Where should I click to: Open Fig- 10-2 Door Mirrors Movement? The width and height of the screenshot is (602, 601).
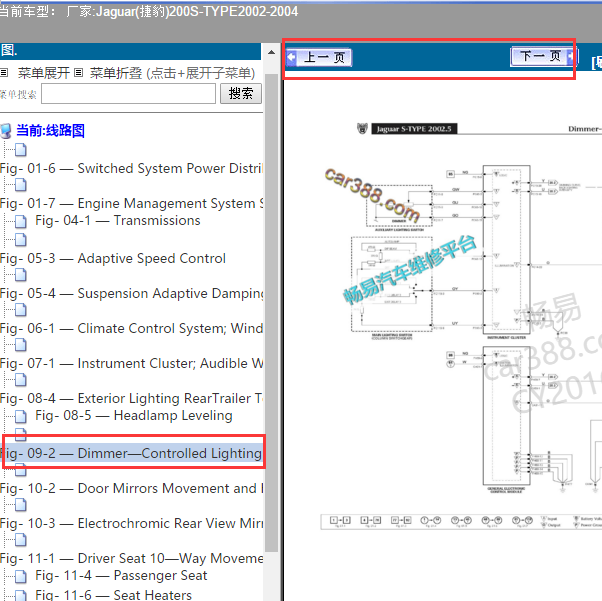click(x=131, y=488)
